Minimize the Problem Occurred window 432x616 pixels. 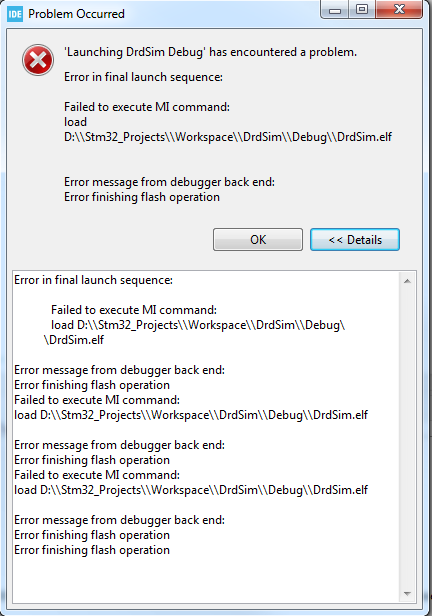tap(335, 9)
